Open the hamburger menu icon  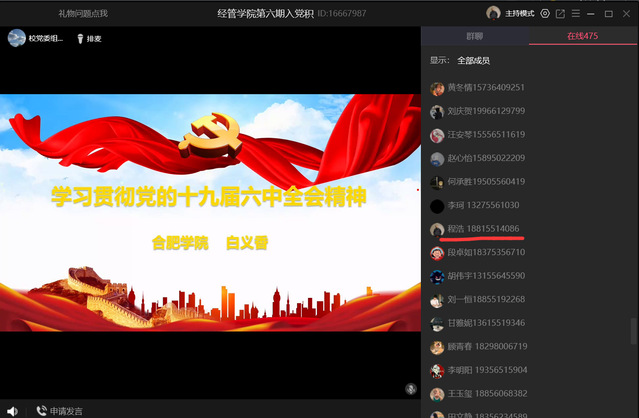point(575,13)
